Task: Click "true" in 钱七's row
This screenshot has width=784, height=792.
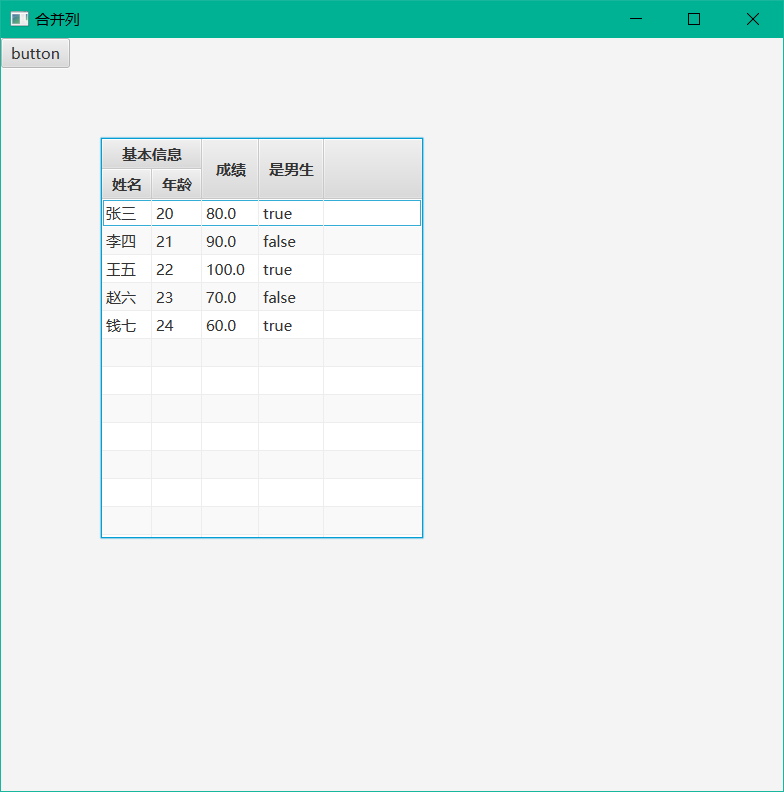Action: [x=291, y=325]
